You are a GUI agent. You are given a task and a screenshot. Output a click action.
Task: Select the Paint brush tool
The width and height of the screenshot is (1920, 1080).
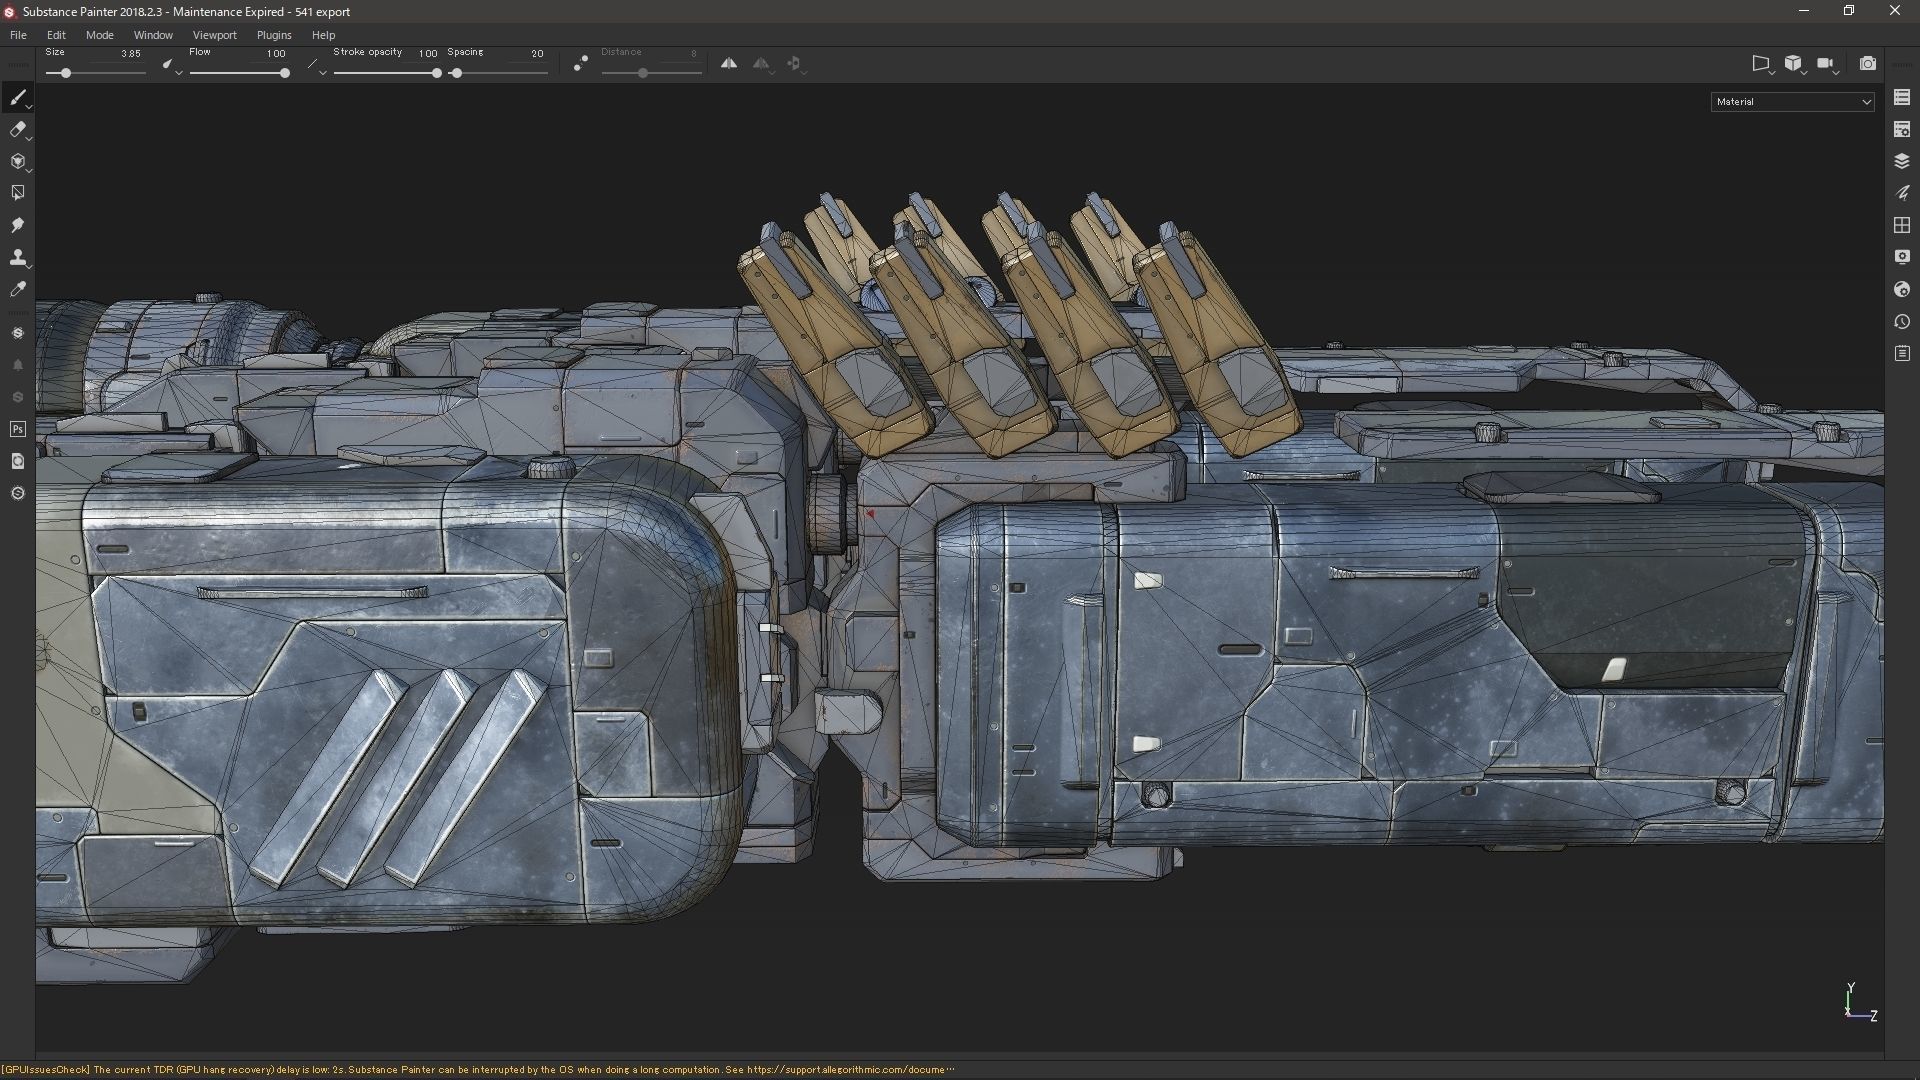tap(16, 97)
